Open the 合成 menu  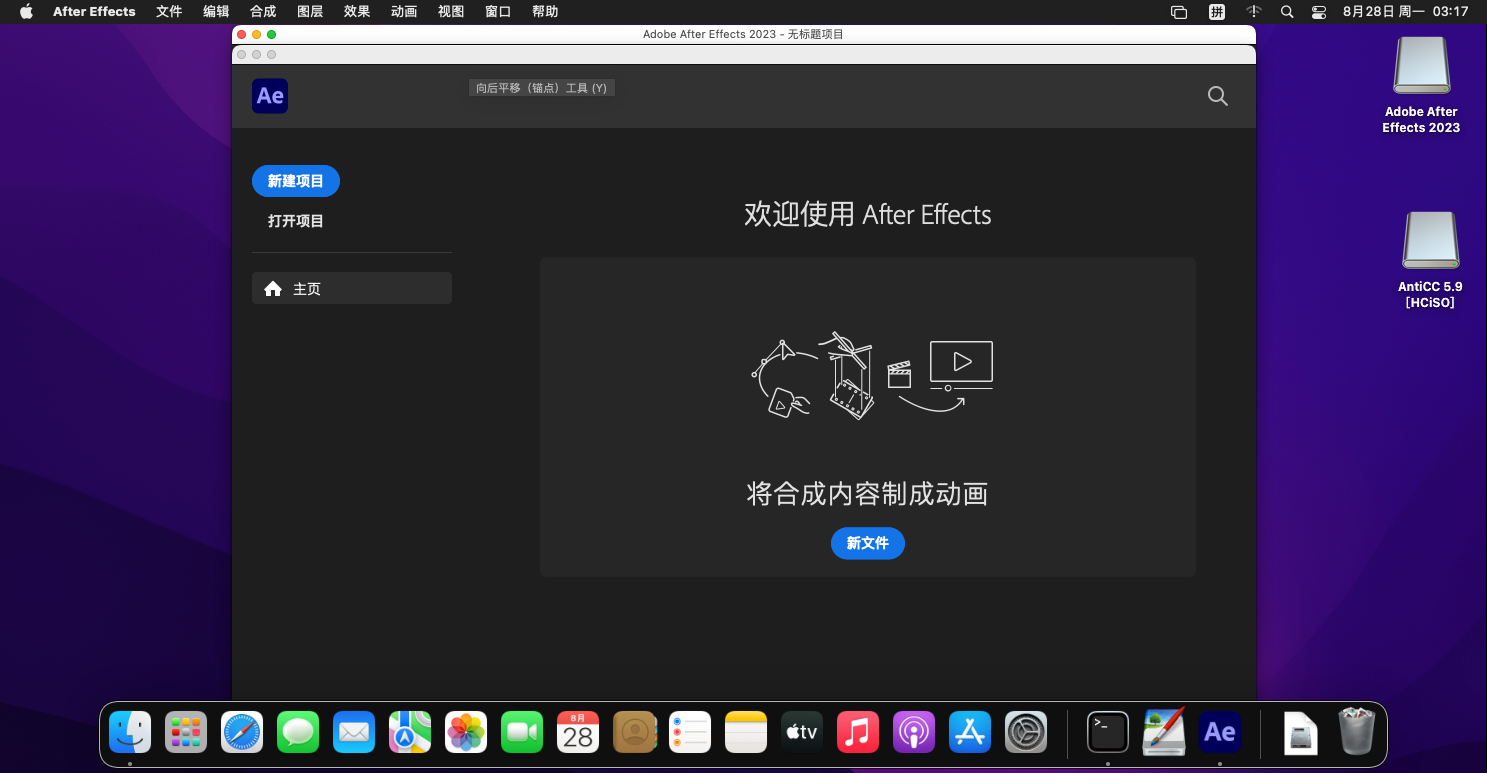pyautogui.click(x=263, y=12)
